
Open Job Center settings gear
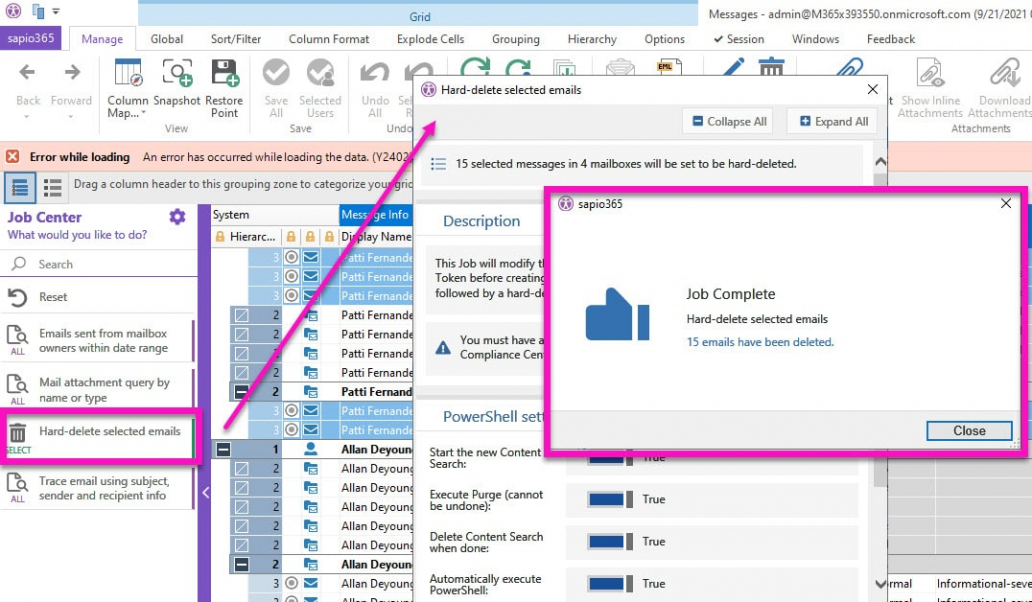[177, 217]
